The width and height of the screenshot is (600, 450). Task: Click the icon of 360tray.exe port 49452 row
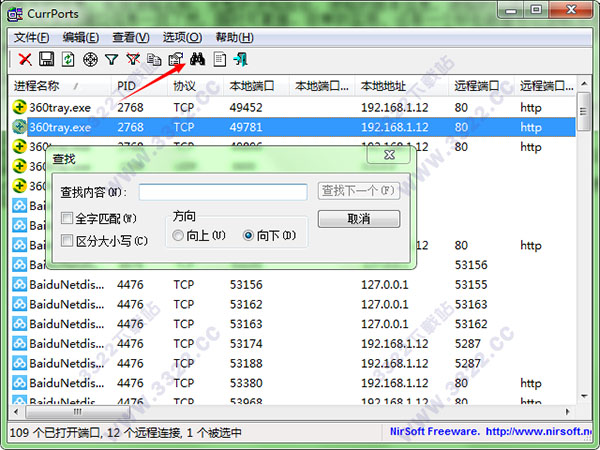[19, 107]
